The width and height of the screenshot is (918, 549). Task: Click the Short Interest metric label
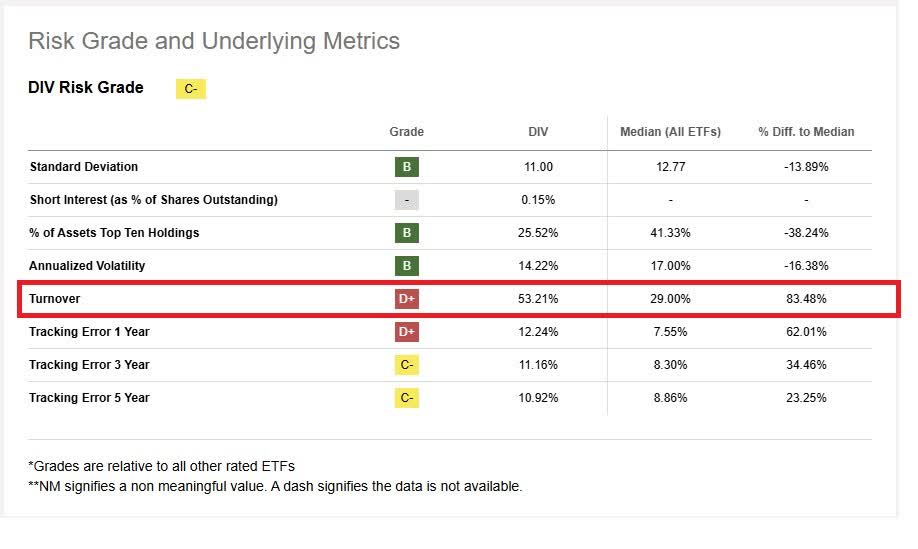(153, 200)
